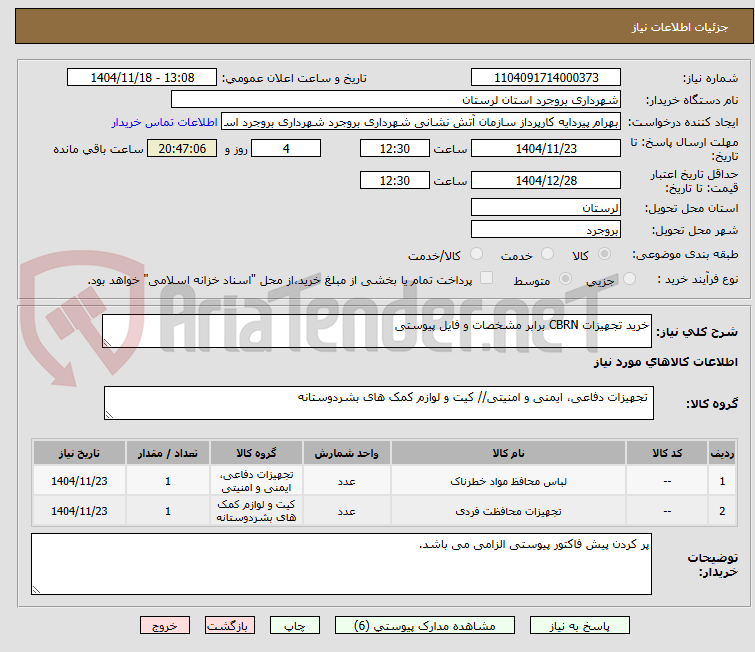Select the خدمت radio button

pos(547,254)
